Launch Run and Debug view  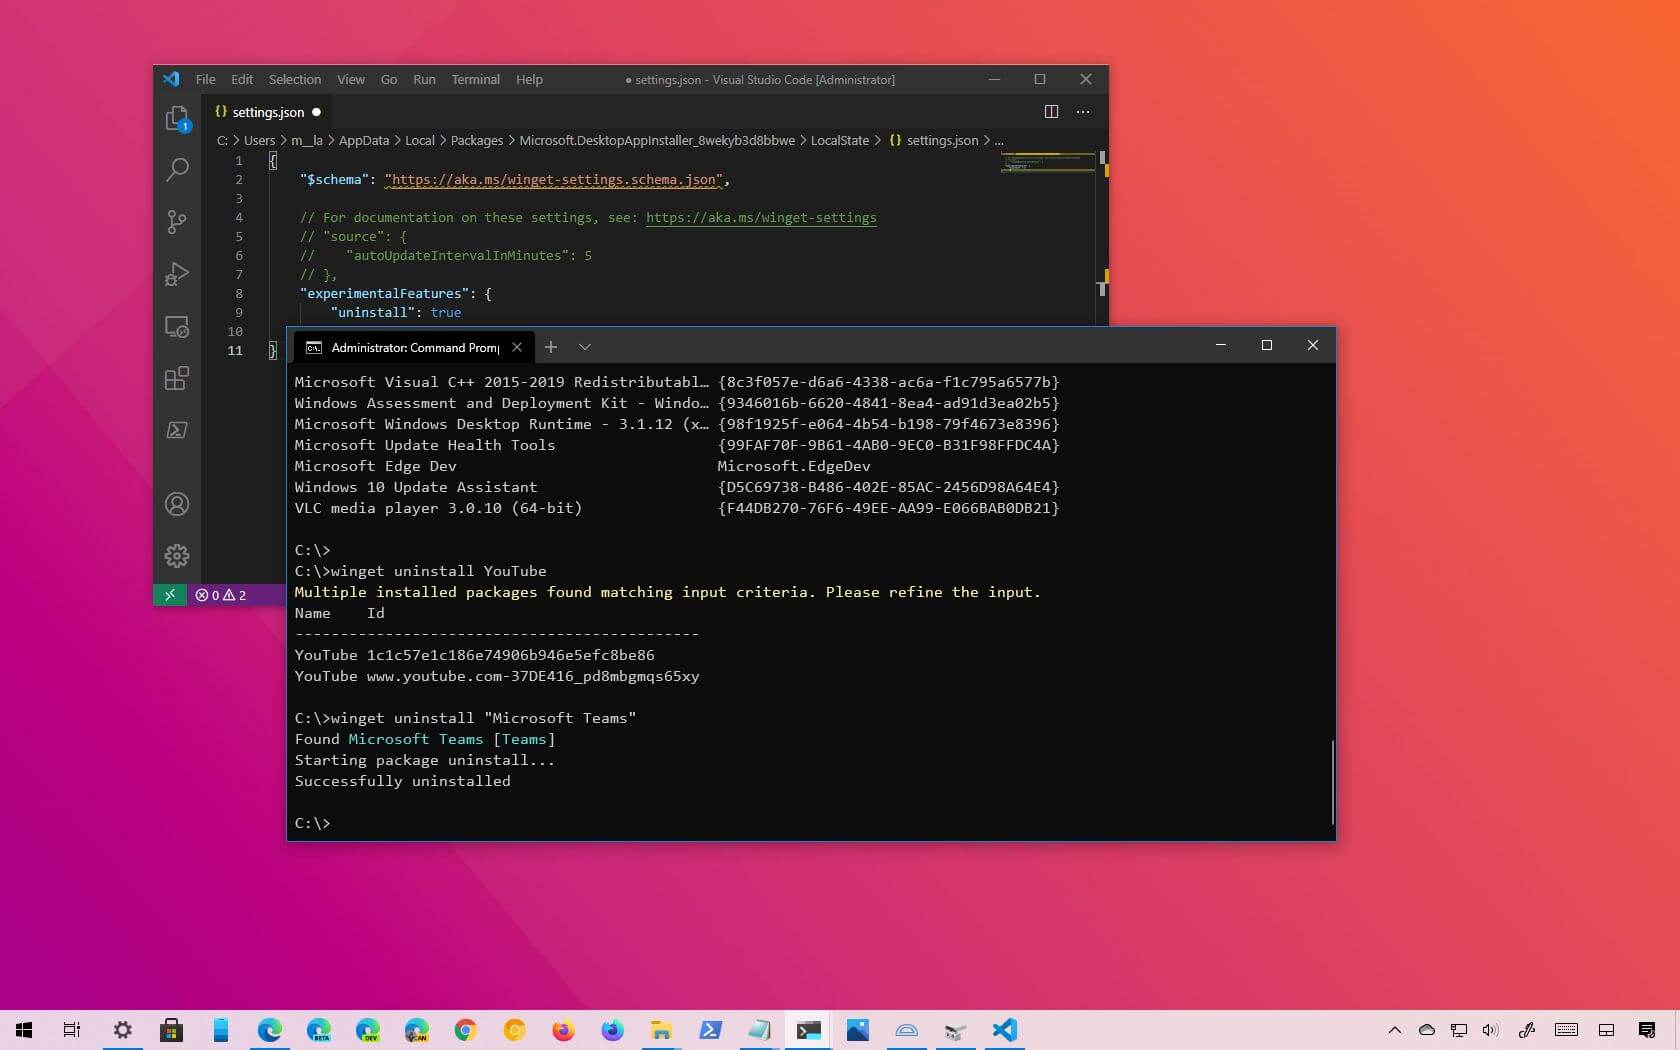pyautogui.click(x=177, y=275)
